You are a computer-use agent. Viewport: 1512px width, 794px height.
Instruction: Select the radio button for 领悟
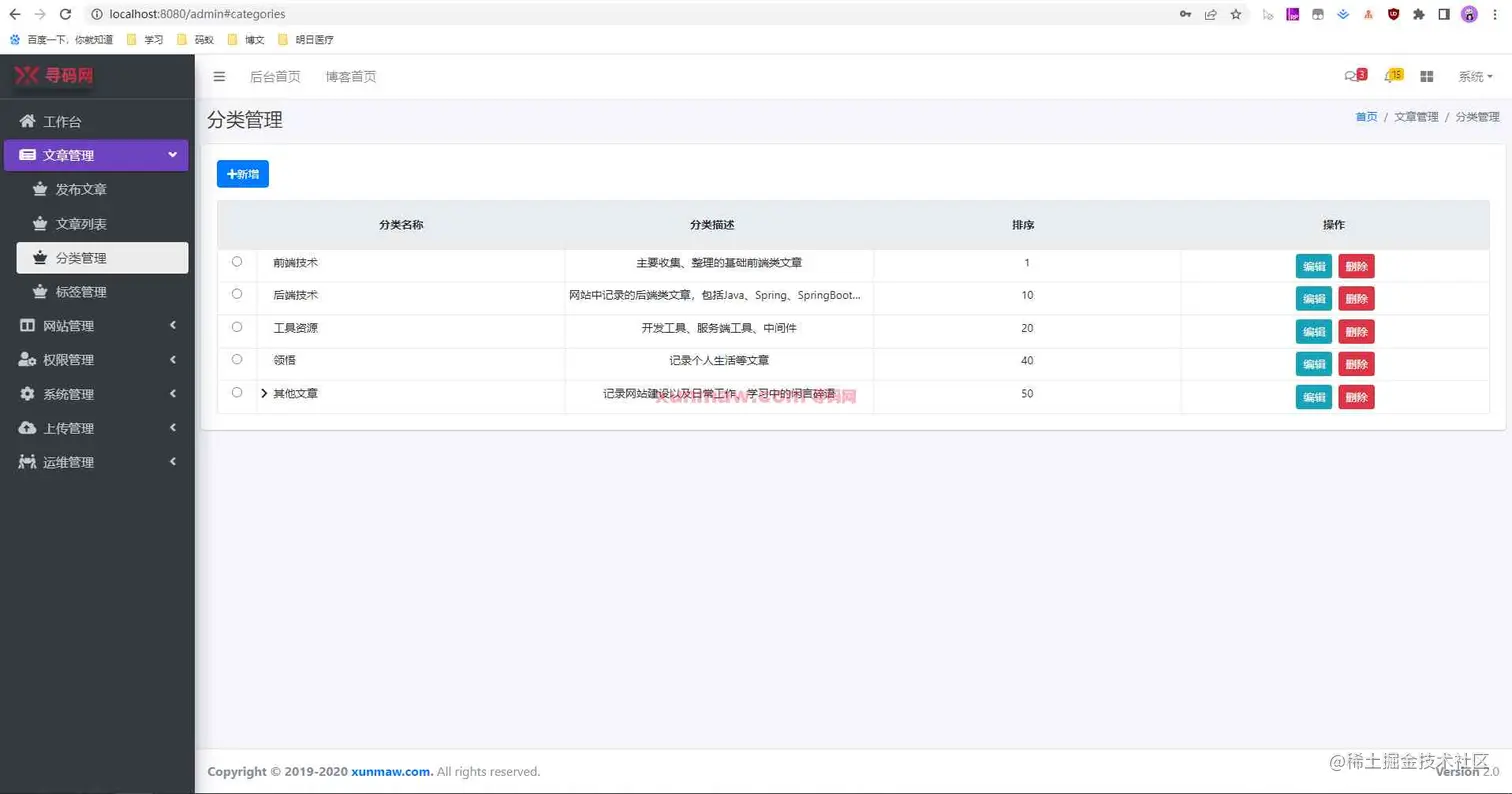point(237,359)
